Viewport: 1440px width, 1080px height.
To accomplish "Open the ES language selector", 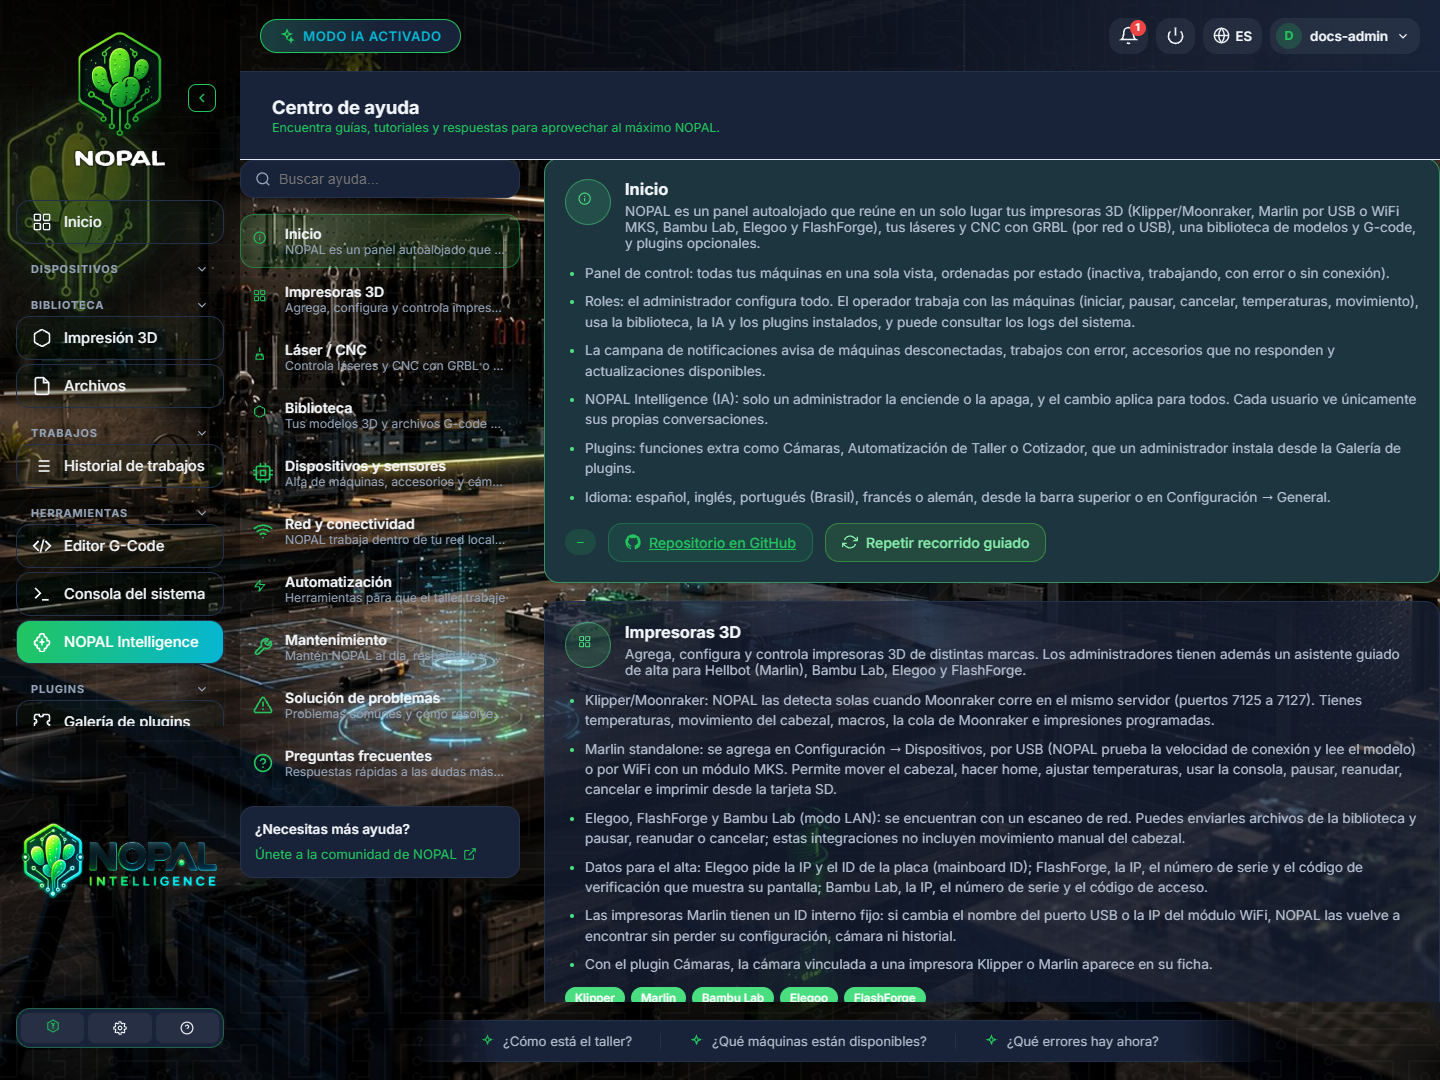I will coord(1232,36).
